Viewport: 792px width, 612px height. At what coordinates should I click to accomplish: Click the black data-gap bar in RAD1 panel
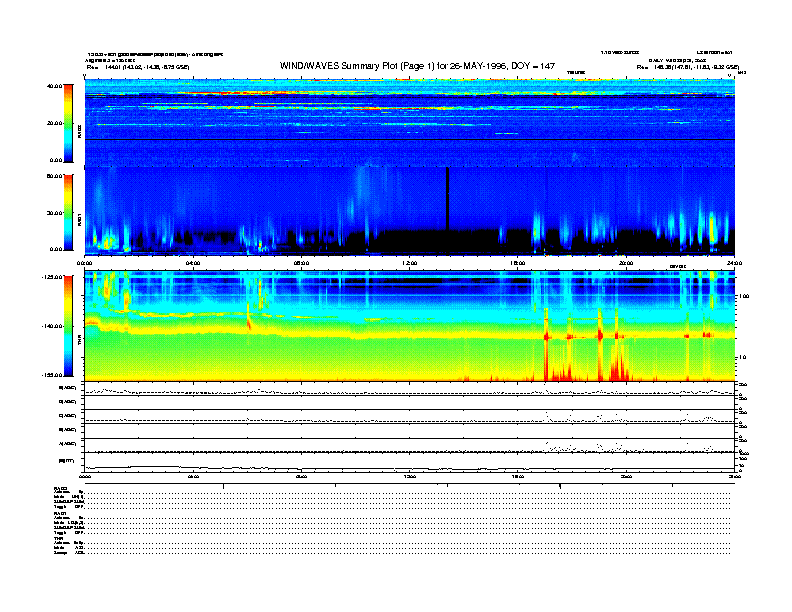(448, 199)
